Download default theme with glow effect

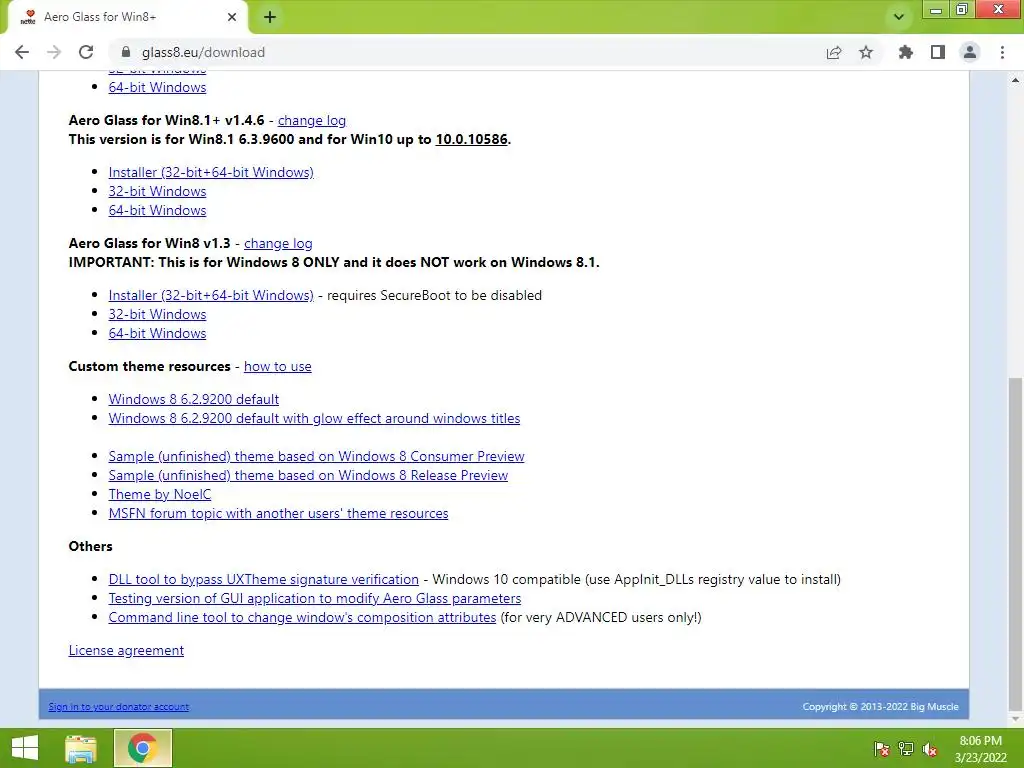coord(314,418)
